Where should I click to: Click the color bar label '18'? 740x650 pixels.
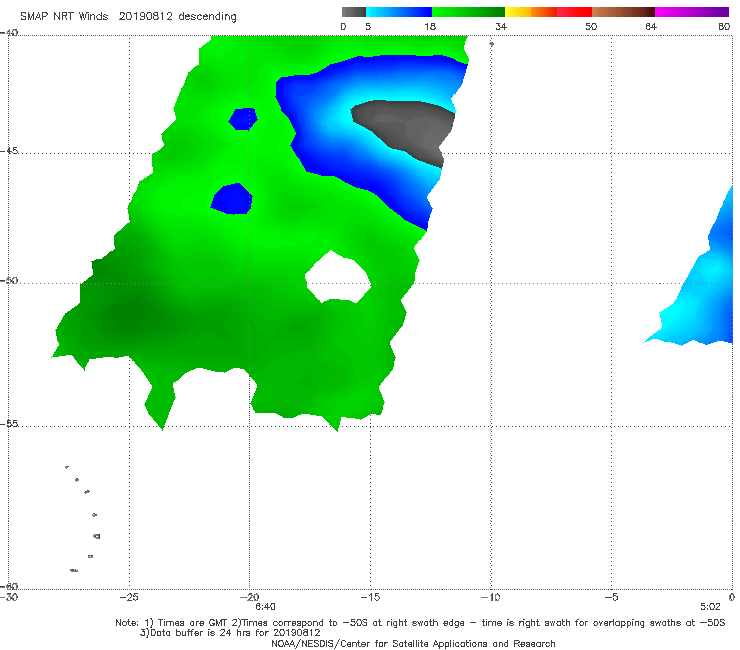[430, 27]
